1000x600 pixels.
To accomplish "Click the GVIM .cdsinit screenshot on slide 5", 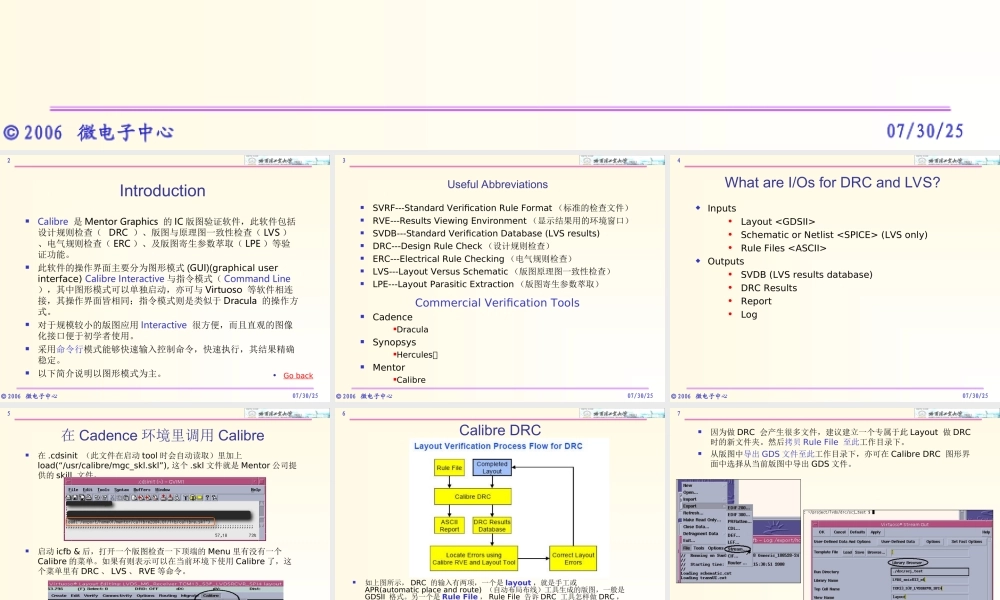I will [165, 509].
